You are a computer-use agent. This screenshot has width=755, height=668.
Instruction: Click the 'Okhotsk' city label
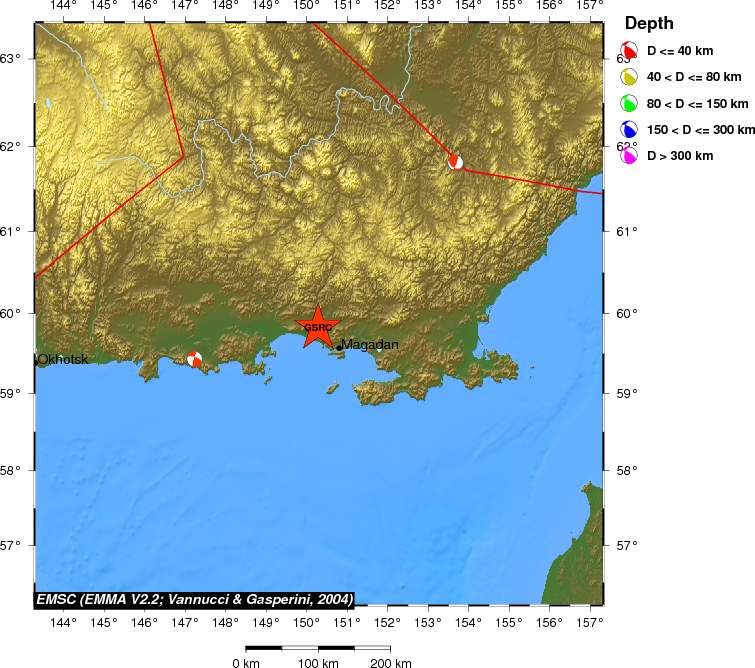[x=63, y=359]
